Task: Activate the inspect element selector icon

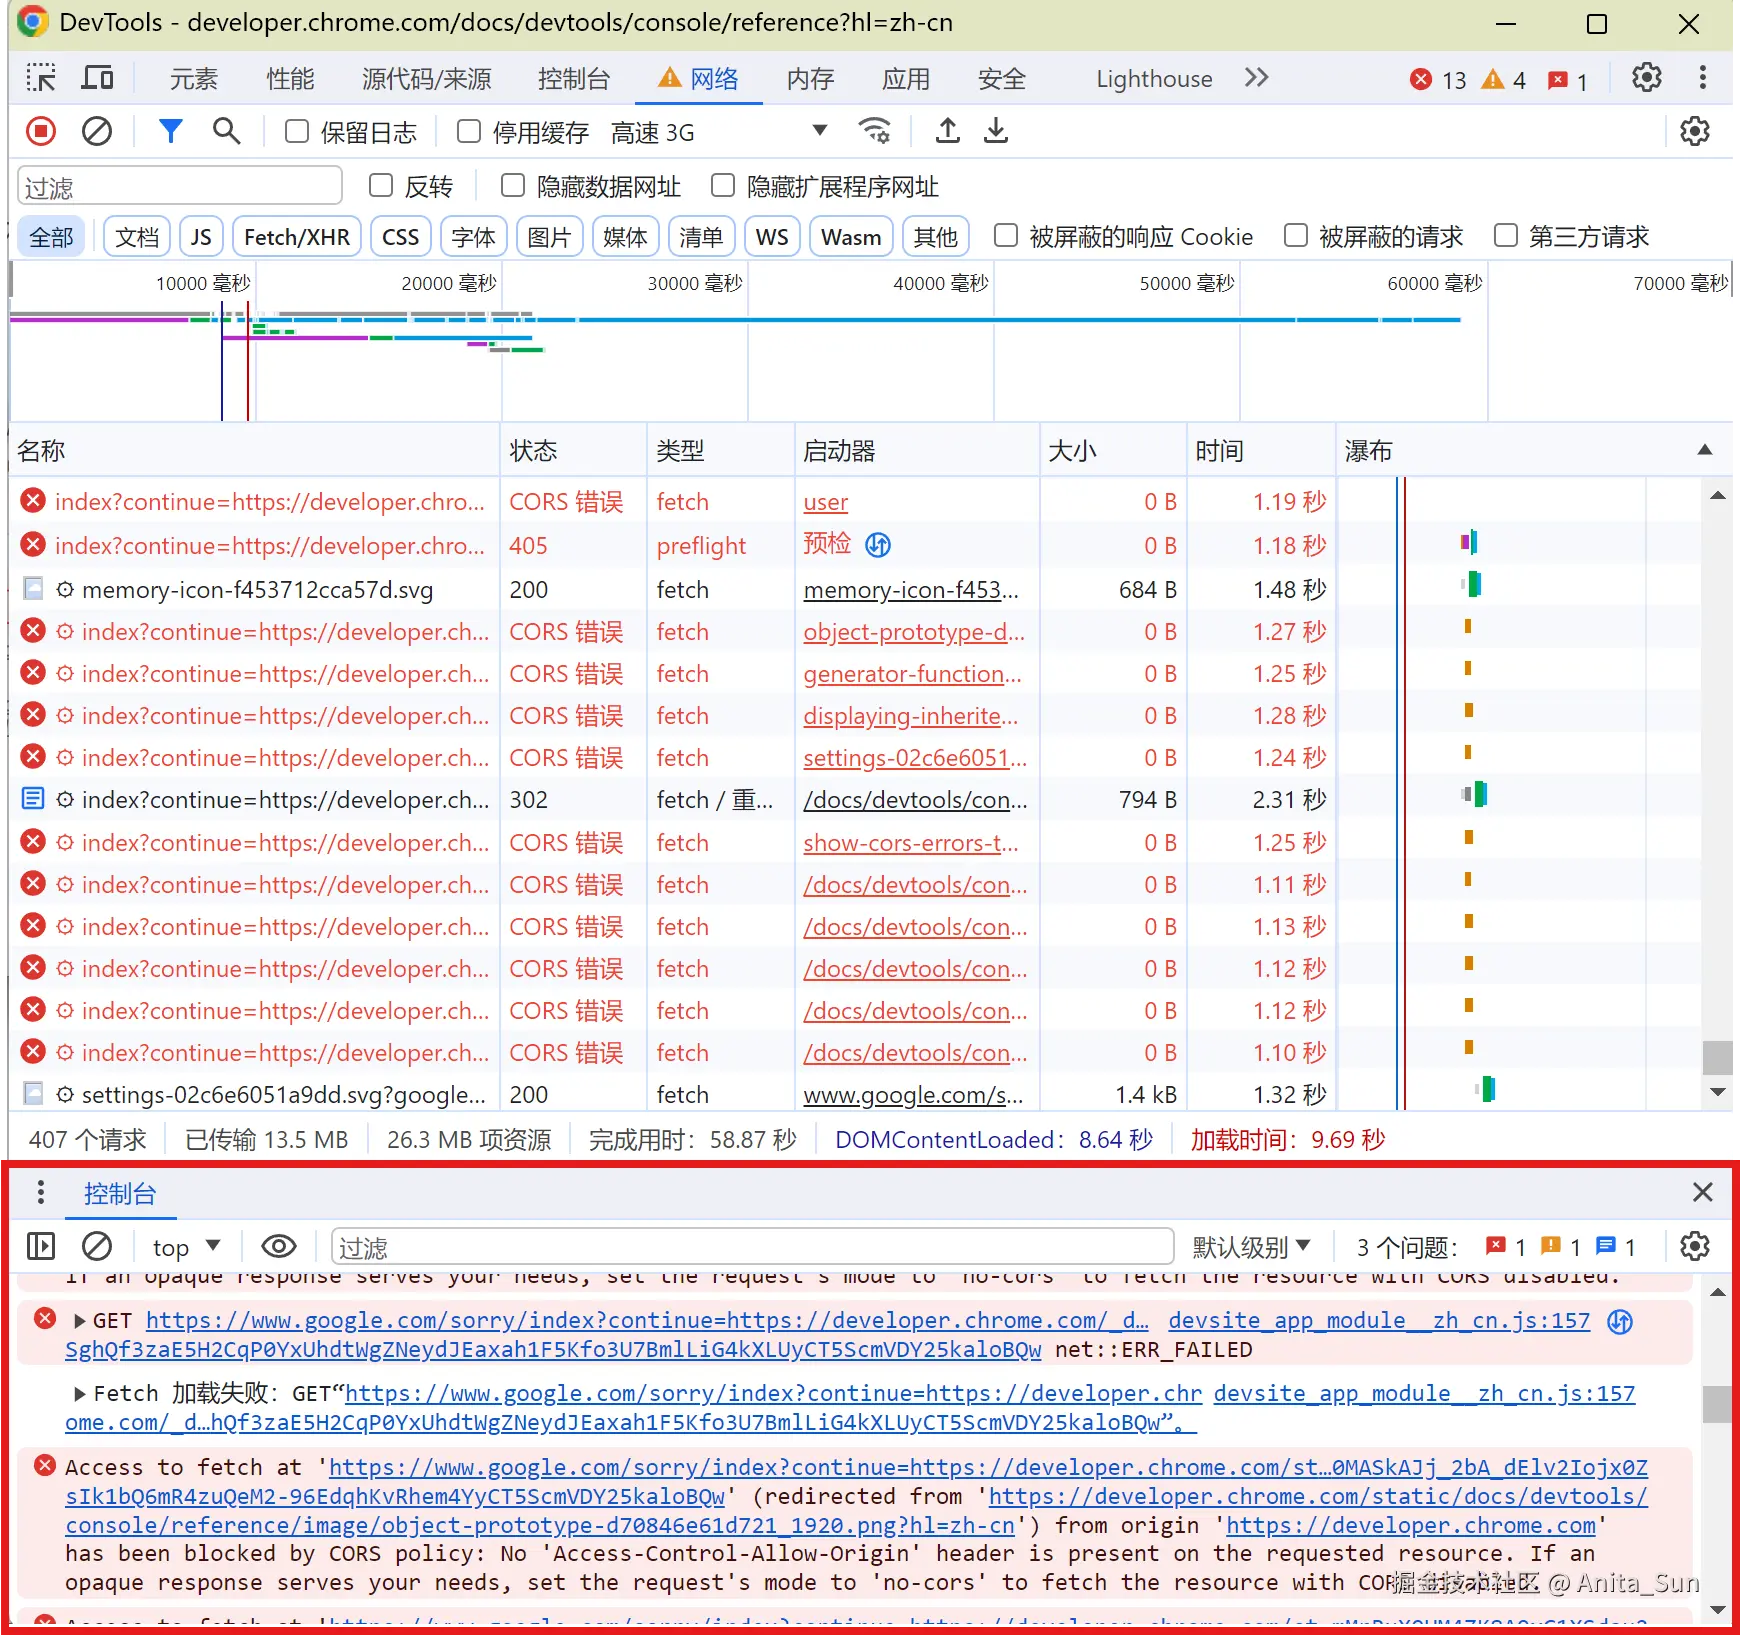Action: pos(41,78)
